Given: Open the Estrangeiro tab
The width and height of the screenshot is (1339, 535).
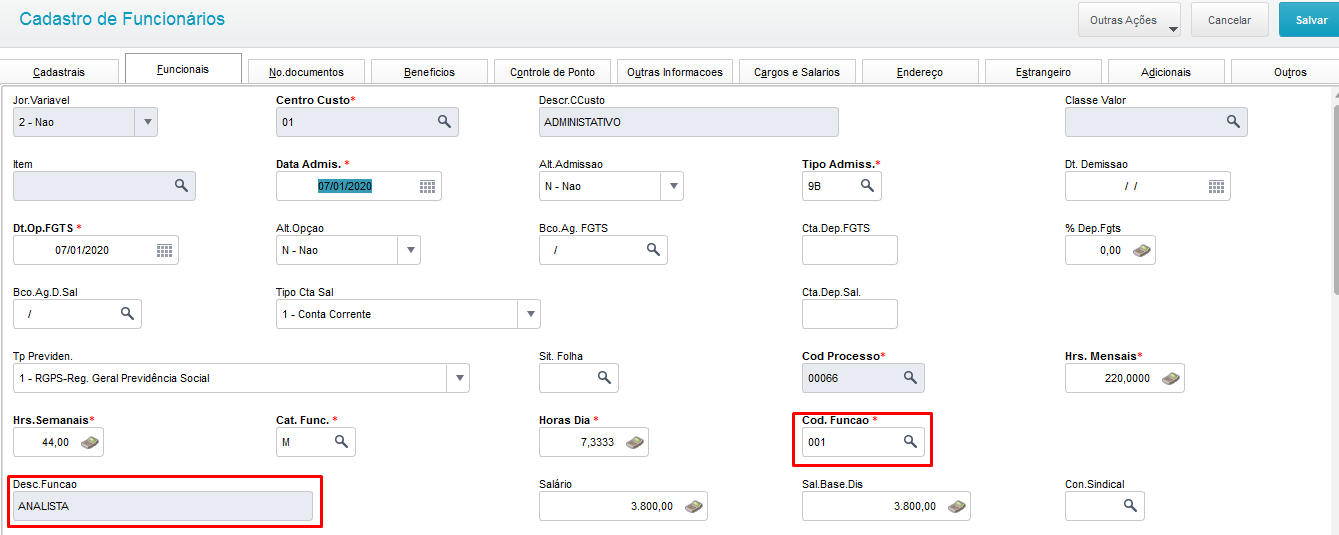Looking at the screenshot, I should 1043,72.
